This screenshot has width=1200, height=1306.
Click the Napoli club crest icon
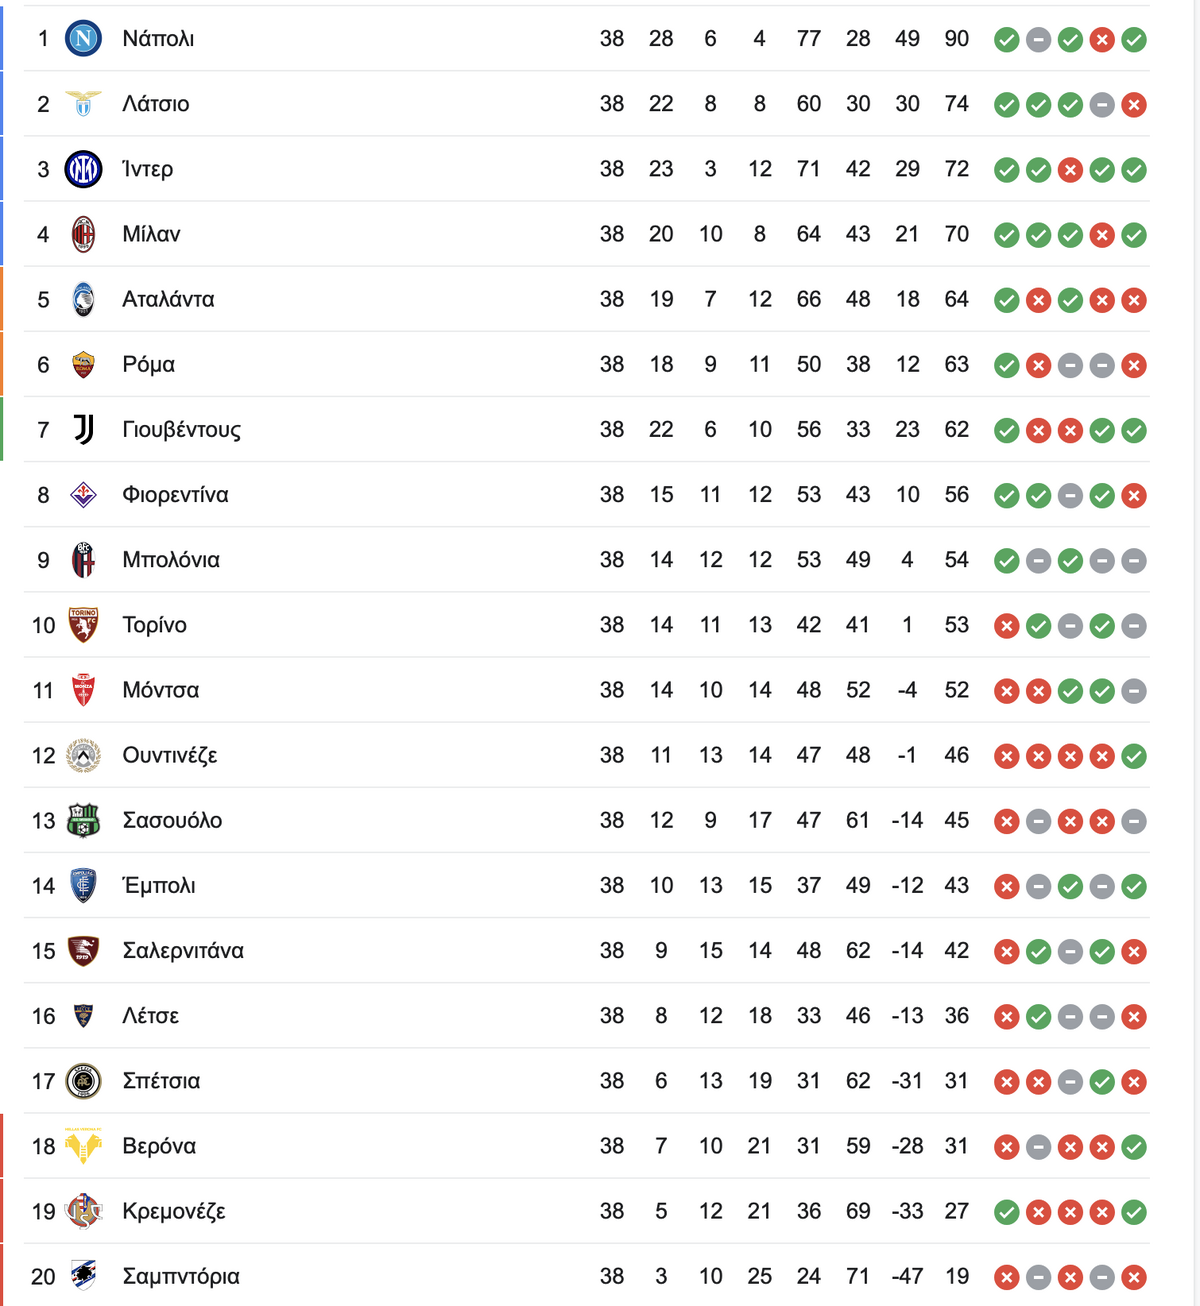click(83, 39)
